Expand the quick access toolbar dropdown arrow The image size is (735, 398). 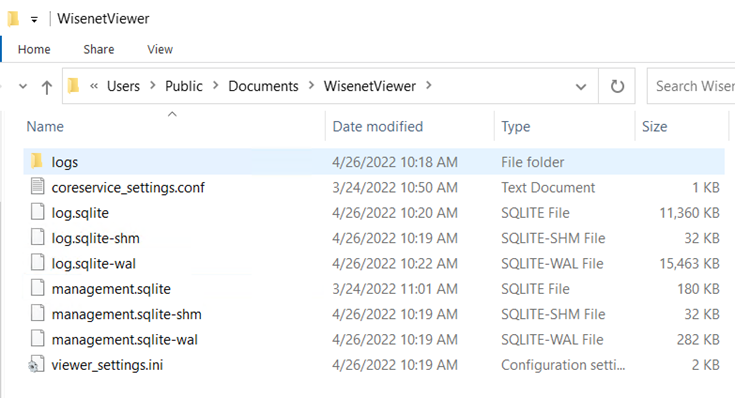[x=34, y=20]
